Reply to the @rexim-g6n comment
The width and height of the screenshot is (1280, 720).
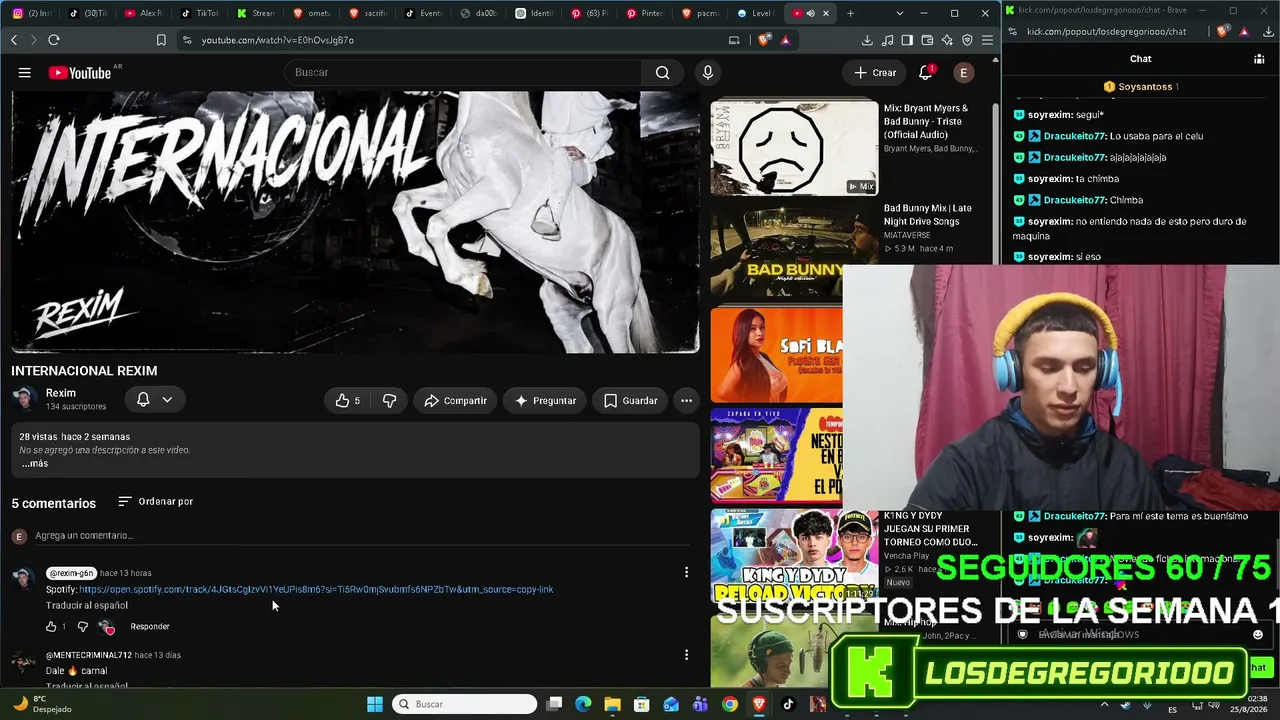coord(150,626)
